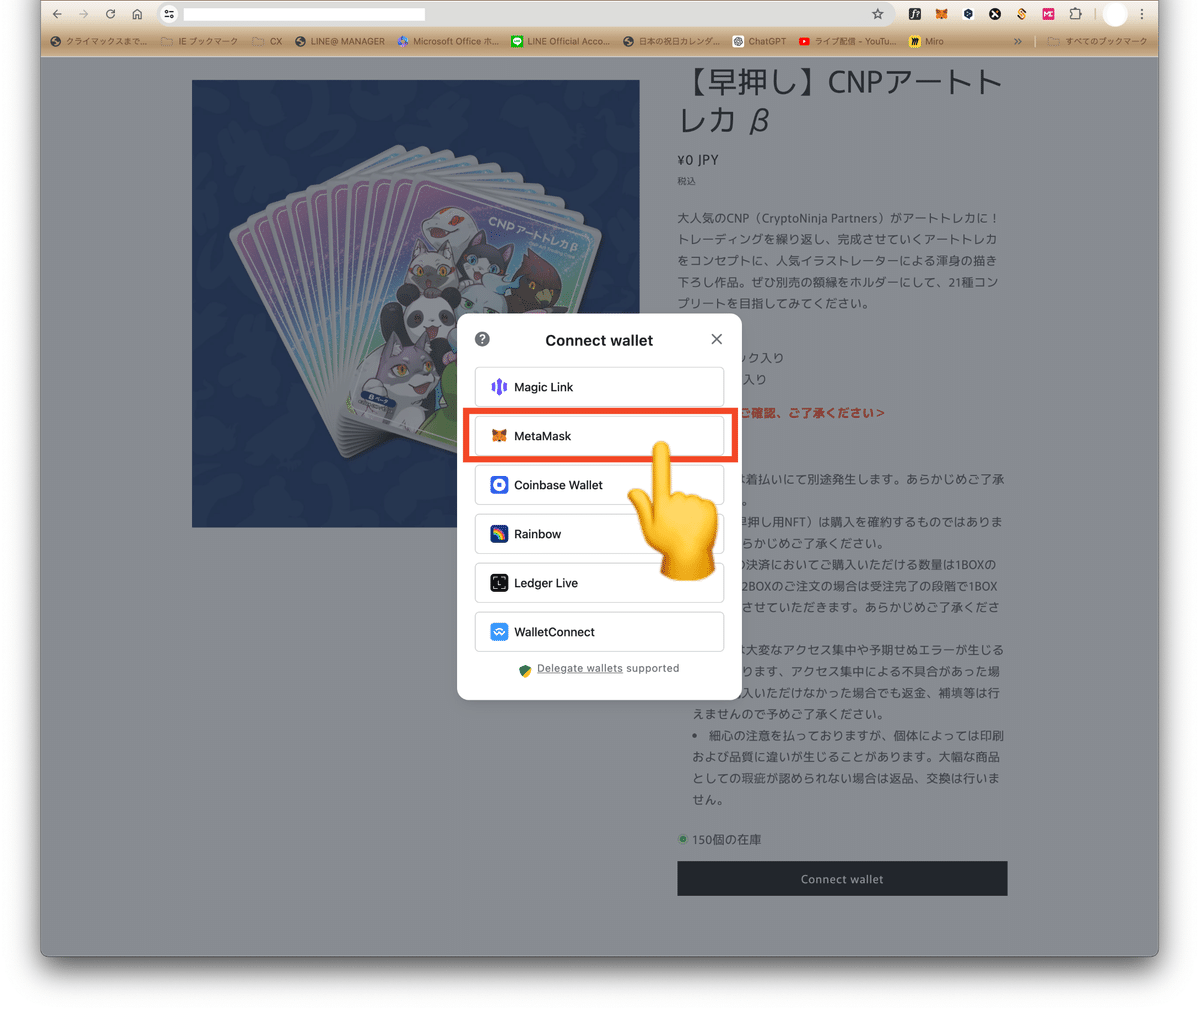Click the browser back arrow
1200x1011 pixels.
(57, 14)
